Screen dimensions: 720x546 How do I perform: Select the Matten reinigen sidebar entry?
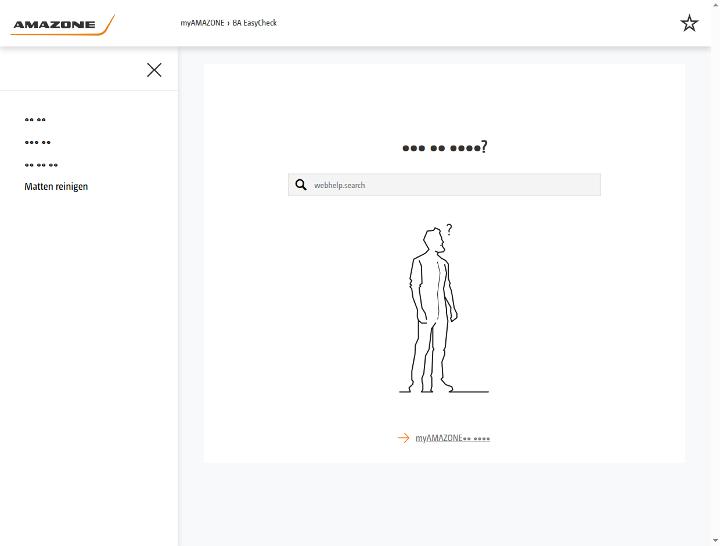pyautogui.click(x=56, y=186)
